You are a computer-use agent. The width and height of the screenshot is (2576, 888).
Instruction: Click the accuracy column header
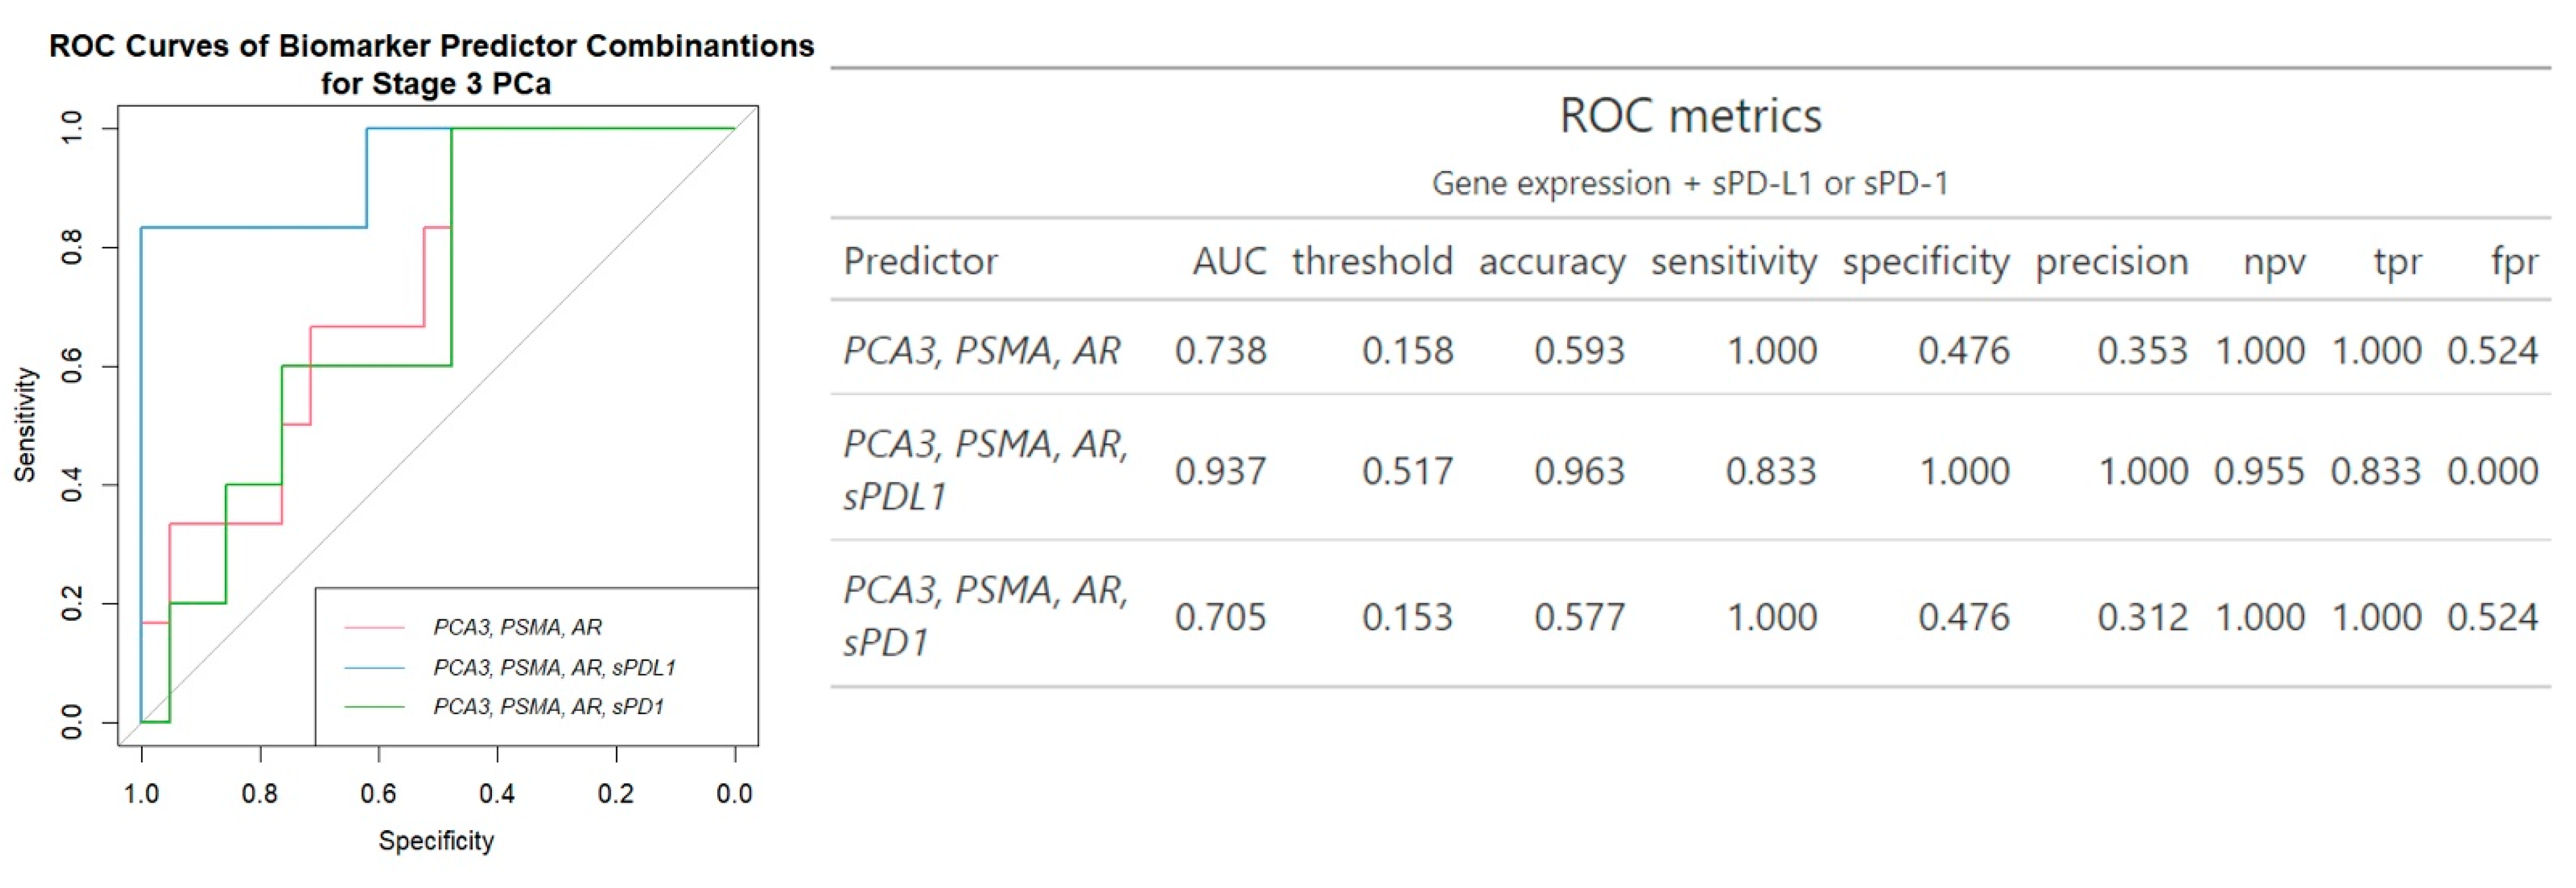click(1552, 262)
